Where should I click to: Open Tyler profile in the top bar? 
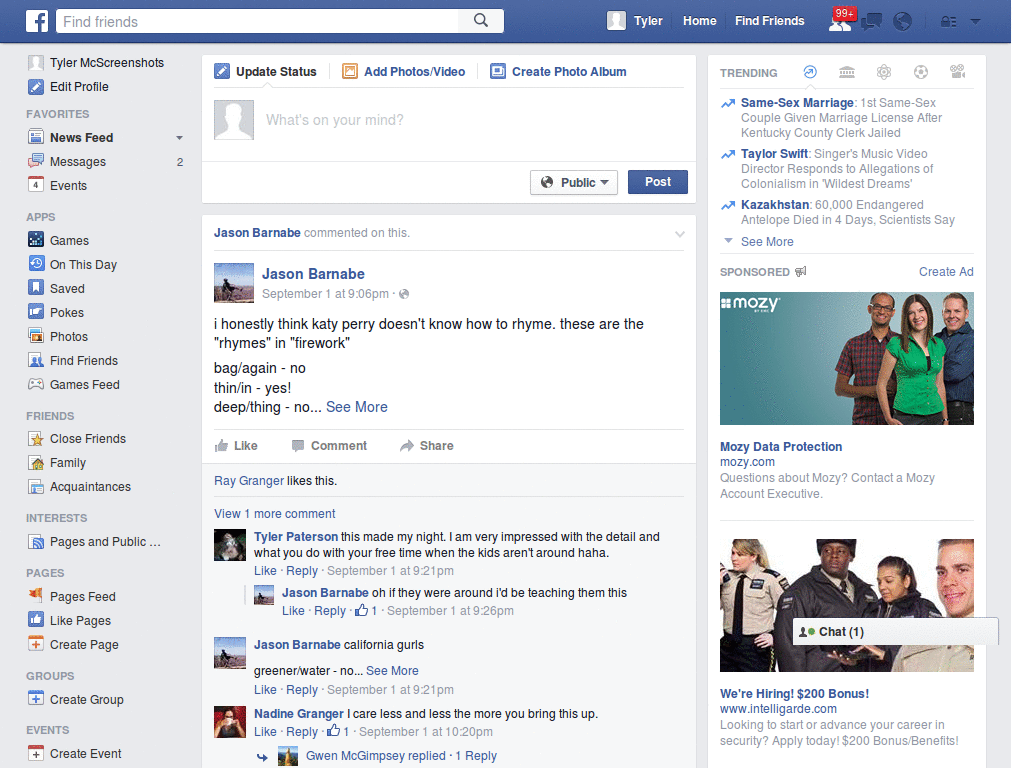click(635, 21)
